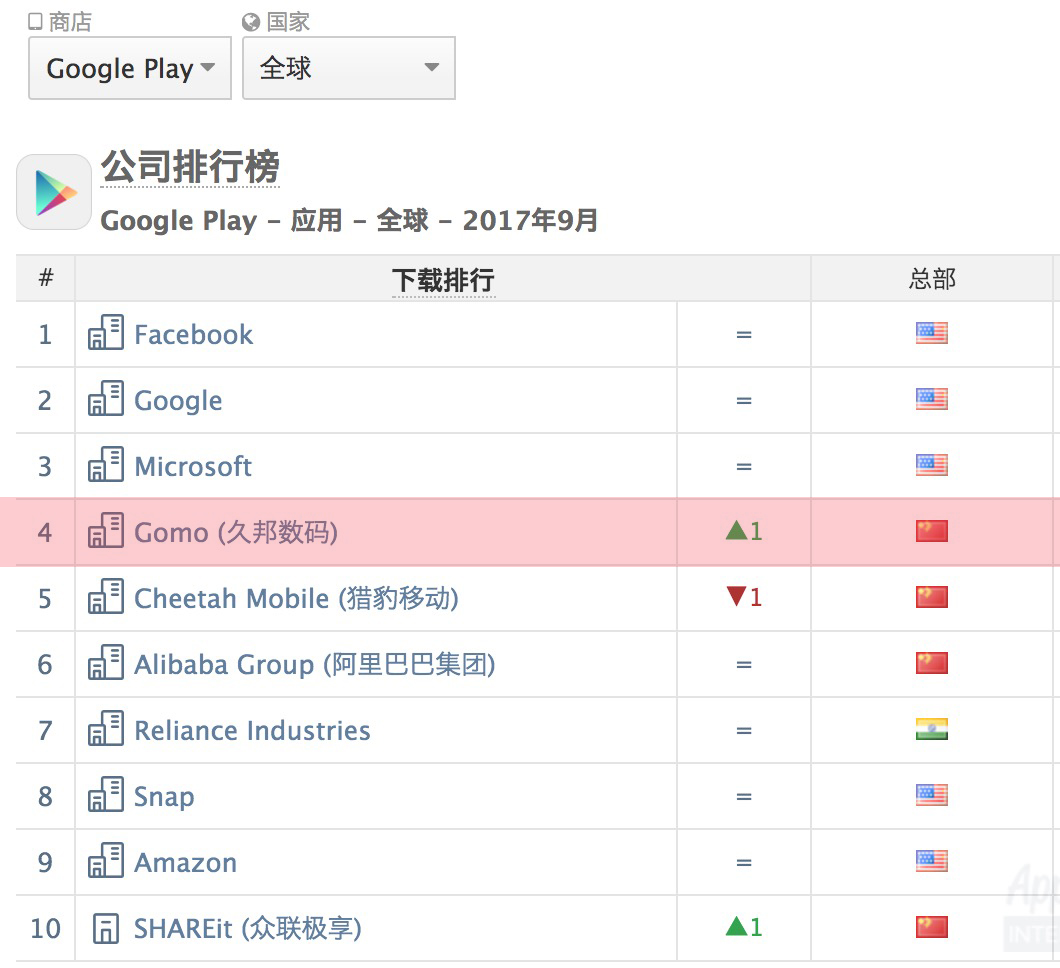Viewport: 1060px width, 968px height.
Task: Click the globe icon next to 国家
Action: point(251,22)
